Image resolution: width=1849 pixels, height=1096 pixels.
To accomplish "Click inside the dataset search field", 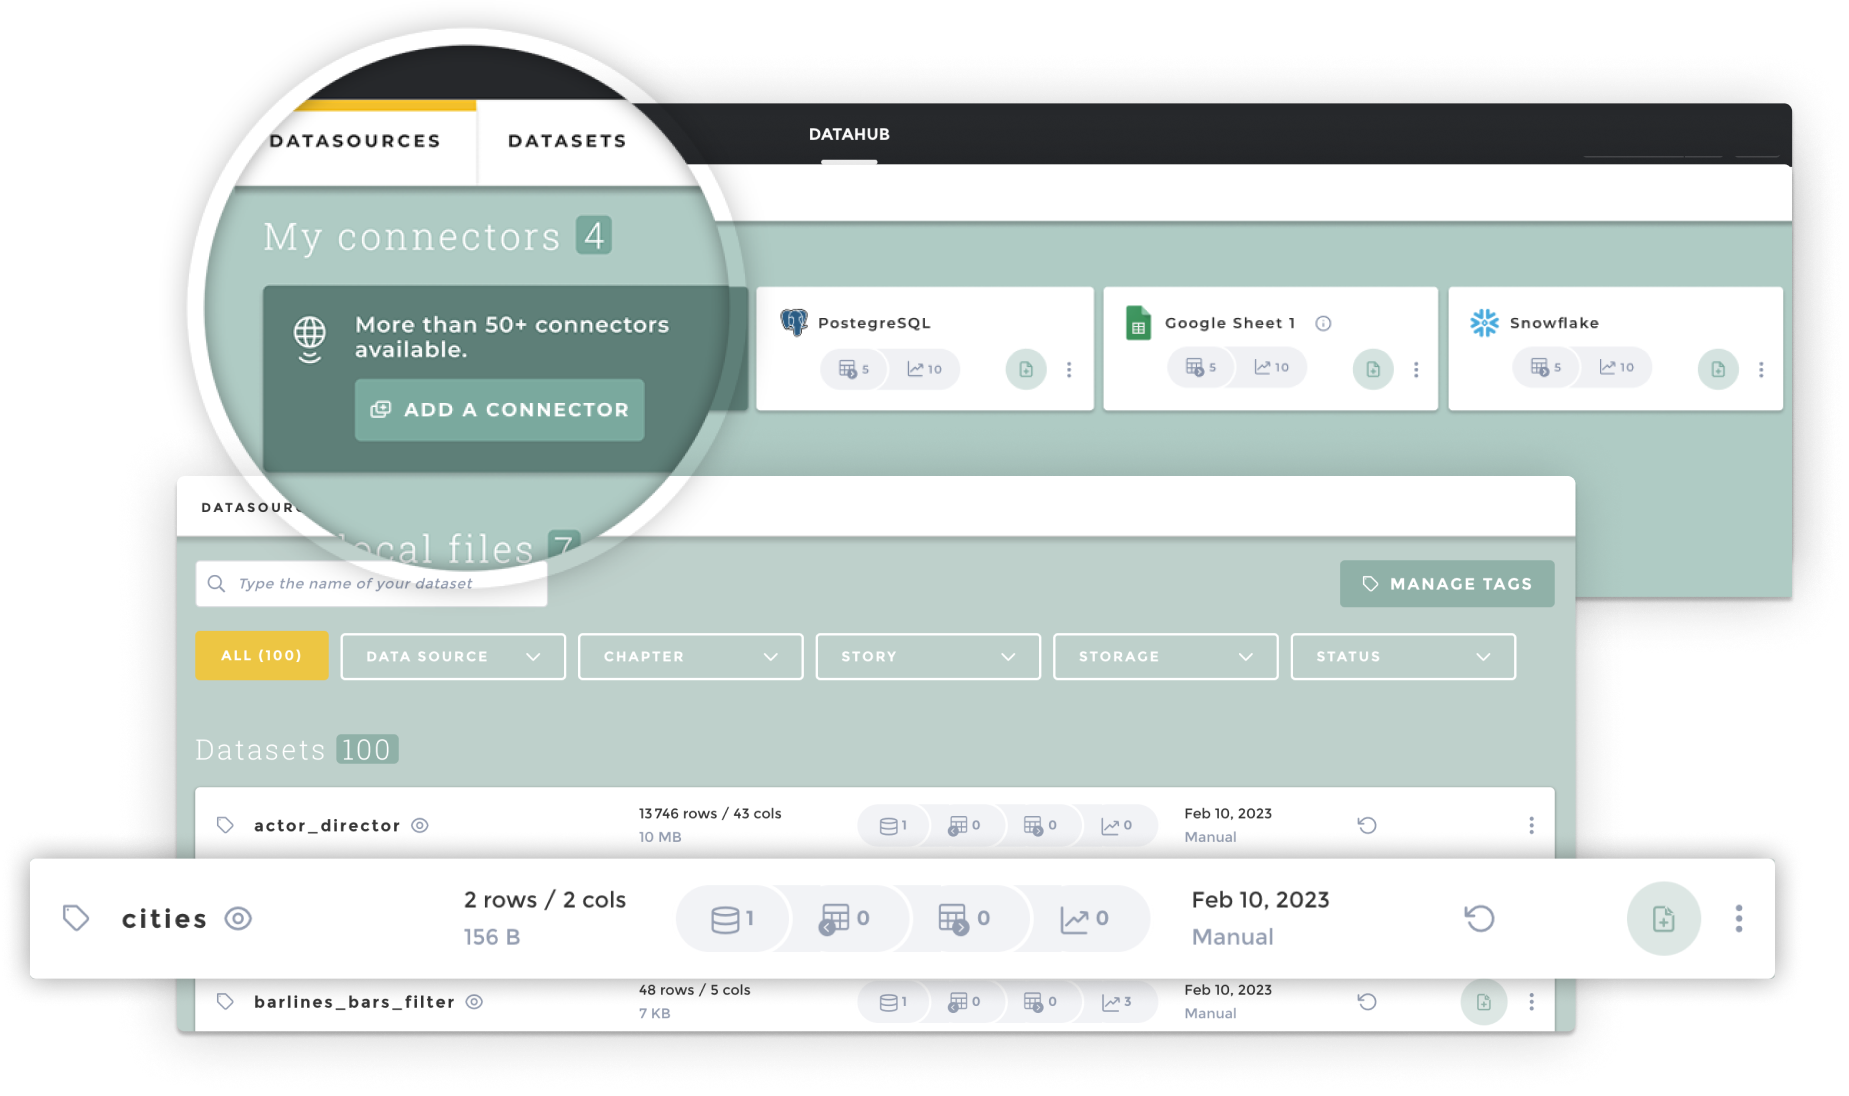I will tap(370, 583).
